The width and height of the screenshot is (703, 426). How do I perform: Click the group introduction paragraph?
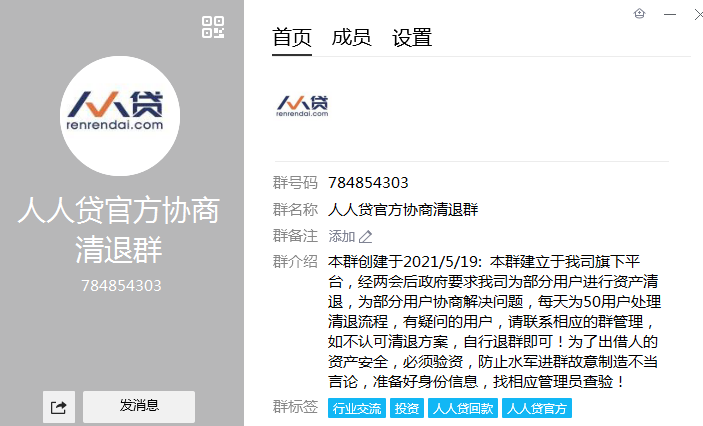click(494, 322)
